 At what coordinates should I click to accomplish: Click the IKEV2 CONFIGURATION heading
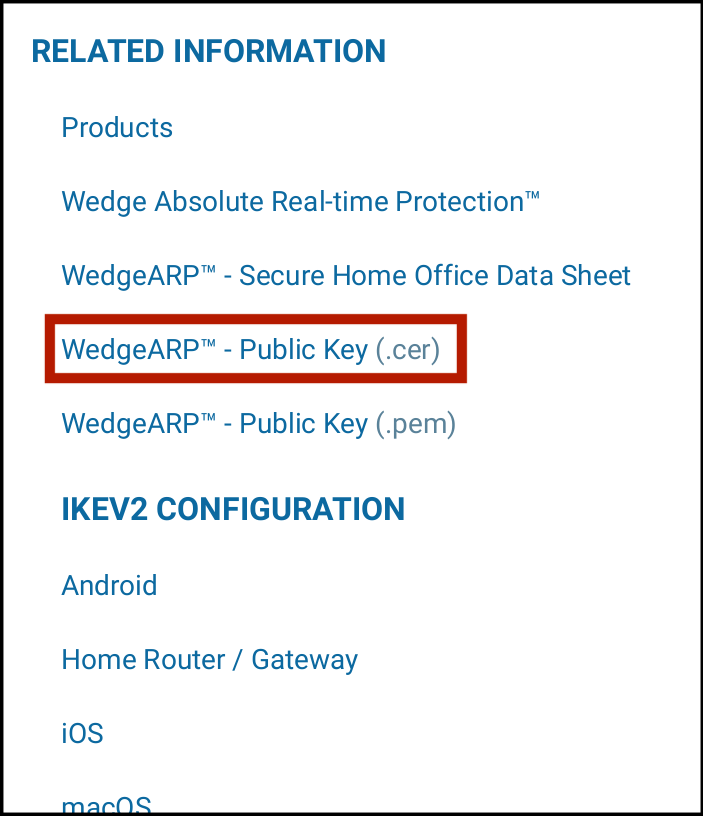pos(233,509)
